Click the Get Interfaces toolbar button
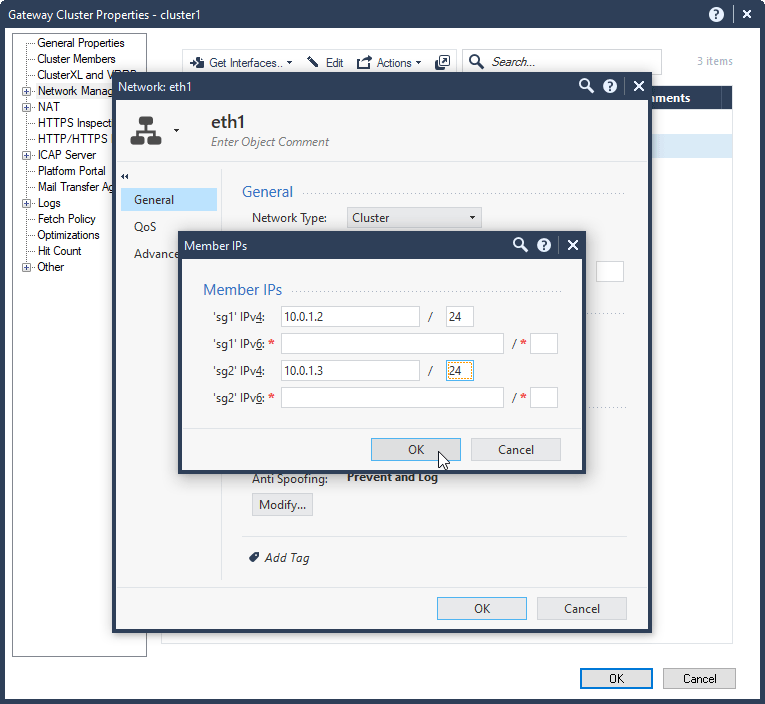 (241, 62)
